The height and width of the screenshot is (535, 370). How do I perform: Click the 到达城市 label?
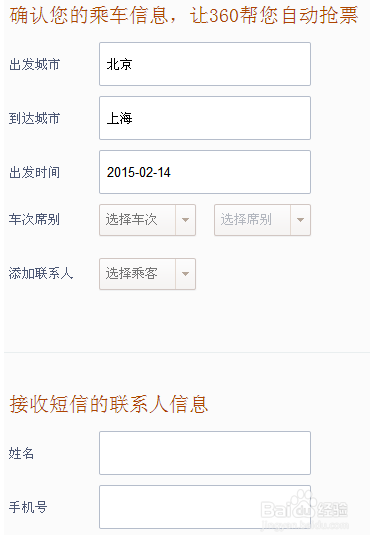point(34,118)
